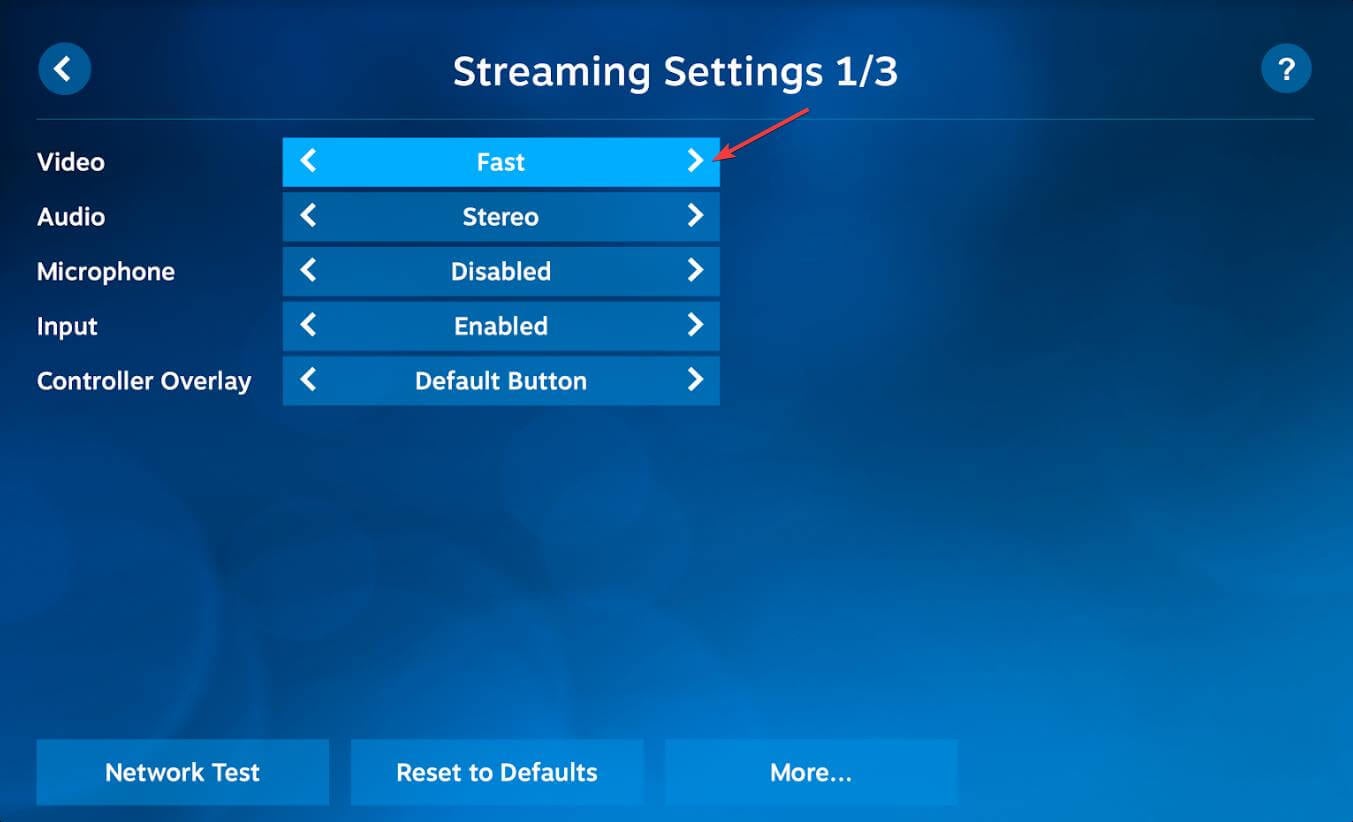Open the More... settings page
The height and width of the screenshot is (822, 1353).
click(x=811, y=772)
